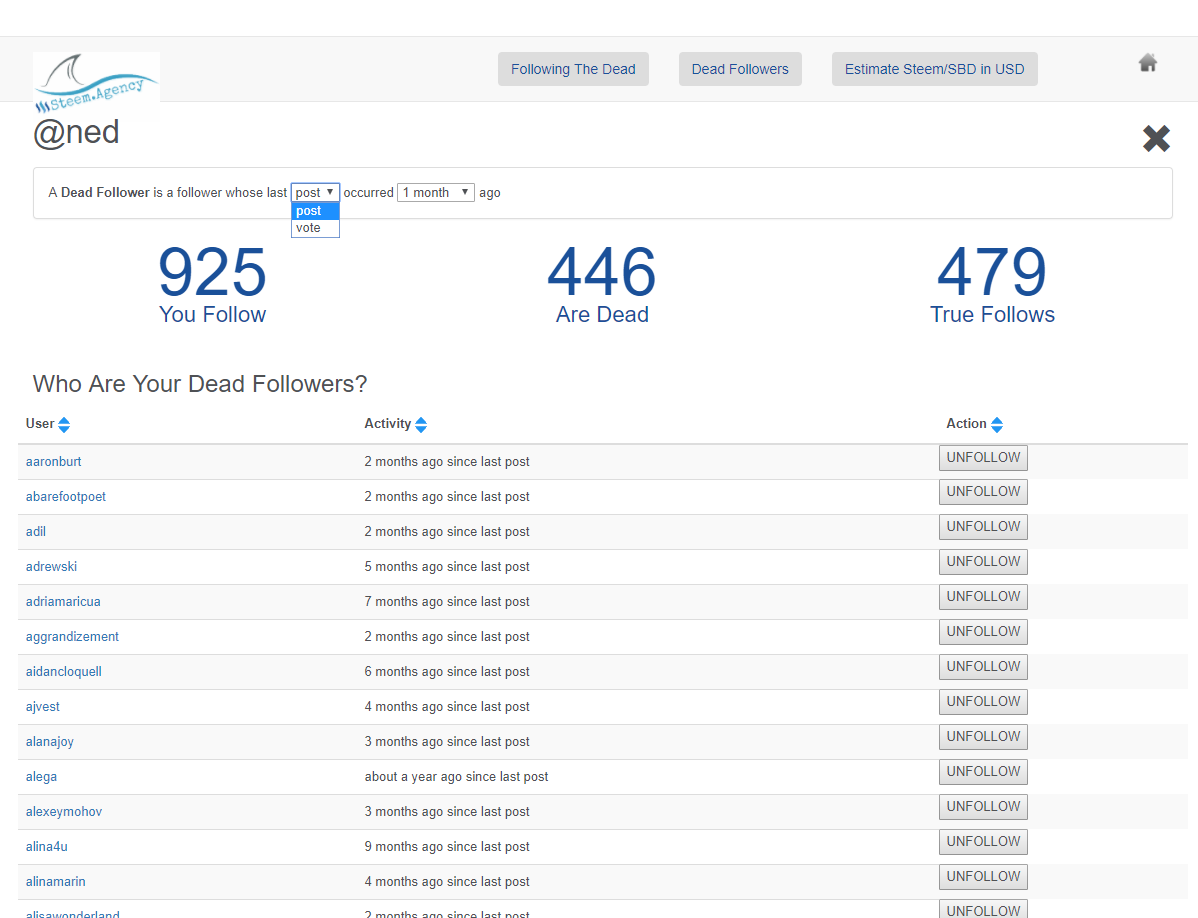
Task: Sort table by Activity column arrows
Action: [421, 425]
